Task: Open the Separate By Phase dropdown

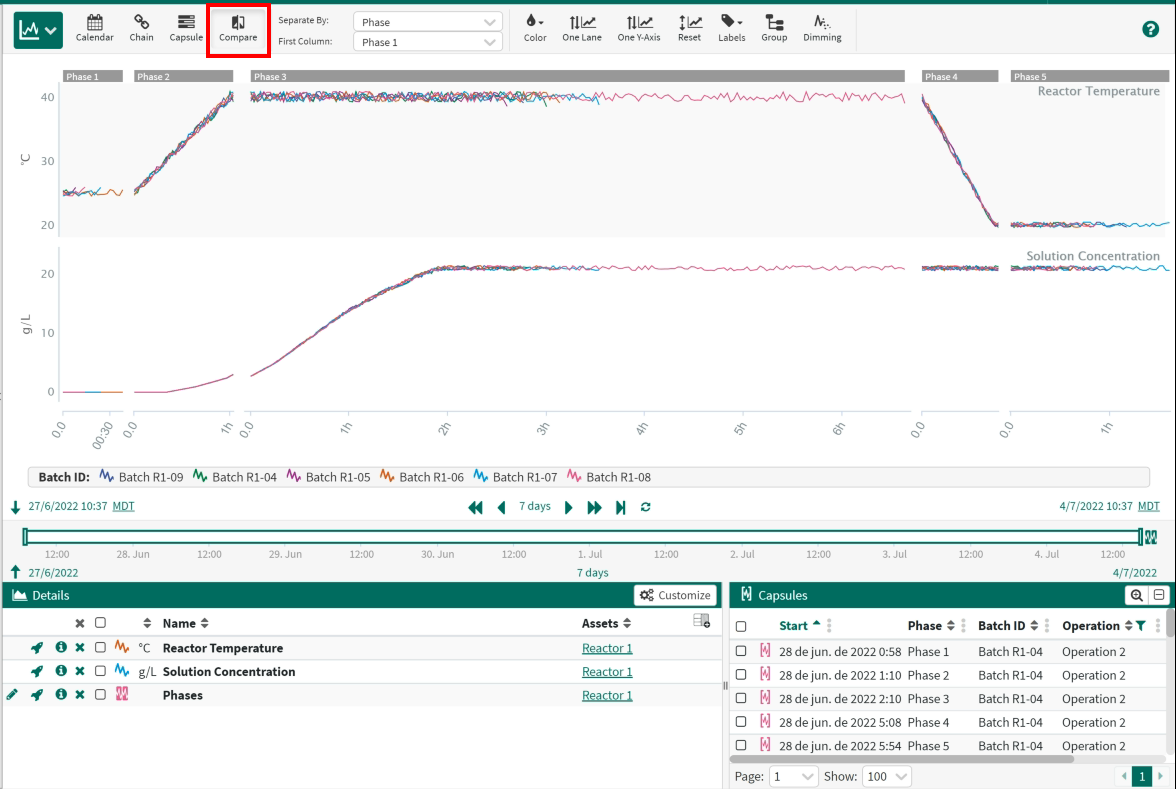Action: (428, 22)
